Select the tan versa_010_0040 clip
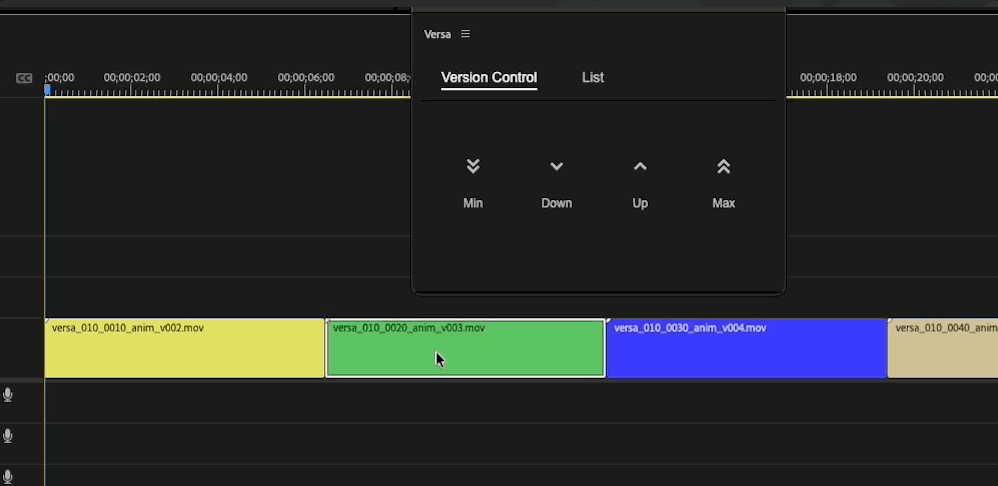This screenshot has width=998, height=486. click(943, 348)
